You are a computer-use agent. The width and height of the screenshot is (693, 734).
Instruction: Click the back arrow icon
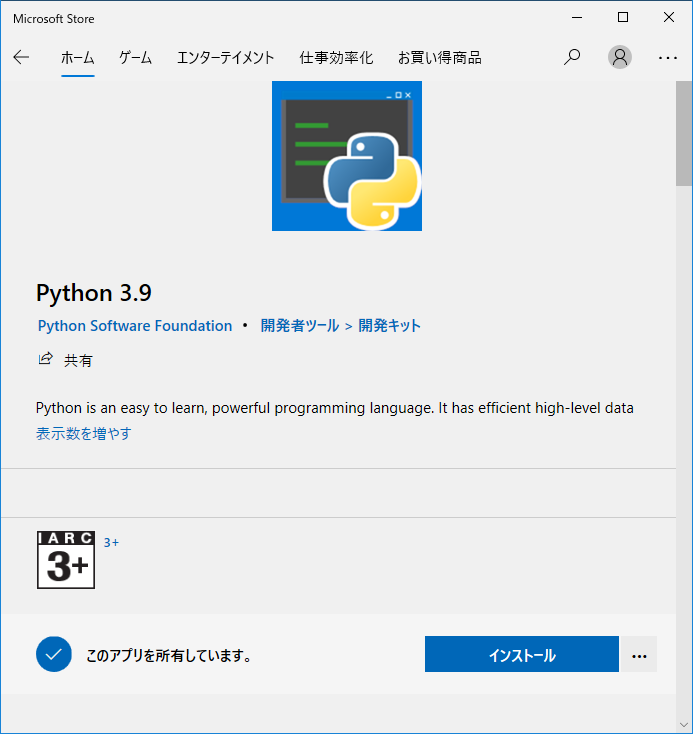pyautogui.click(x=21, y=57)
